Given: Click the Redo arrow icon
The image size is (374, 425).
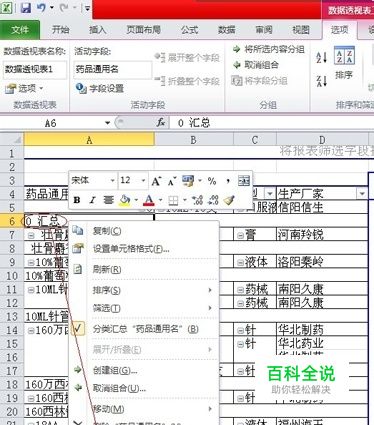Looking at the screenshot, I should click(64, 8).
